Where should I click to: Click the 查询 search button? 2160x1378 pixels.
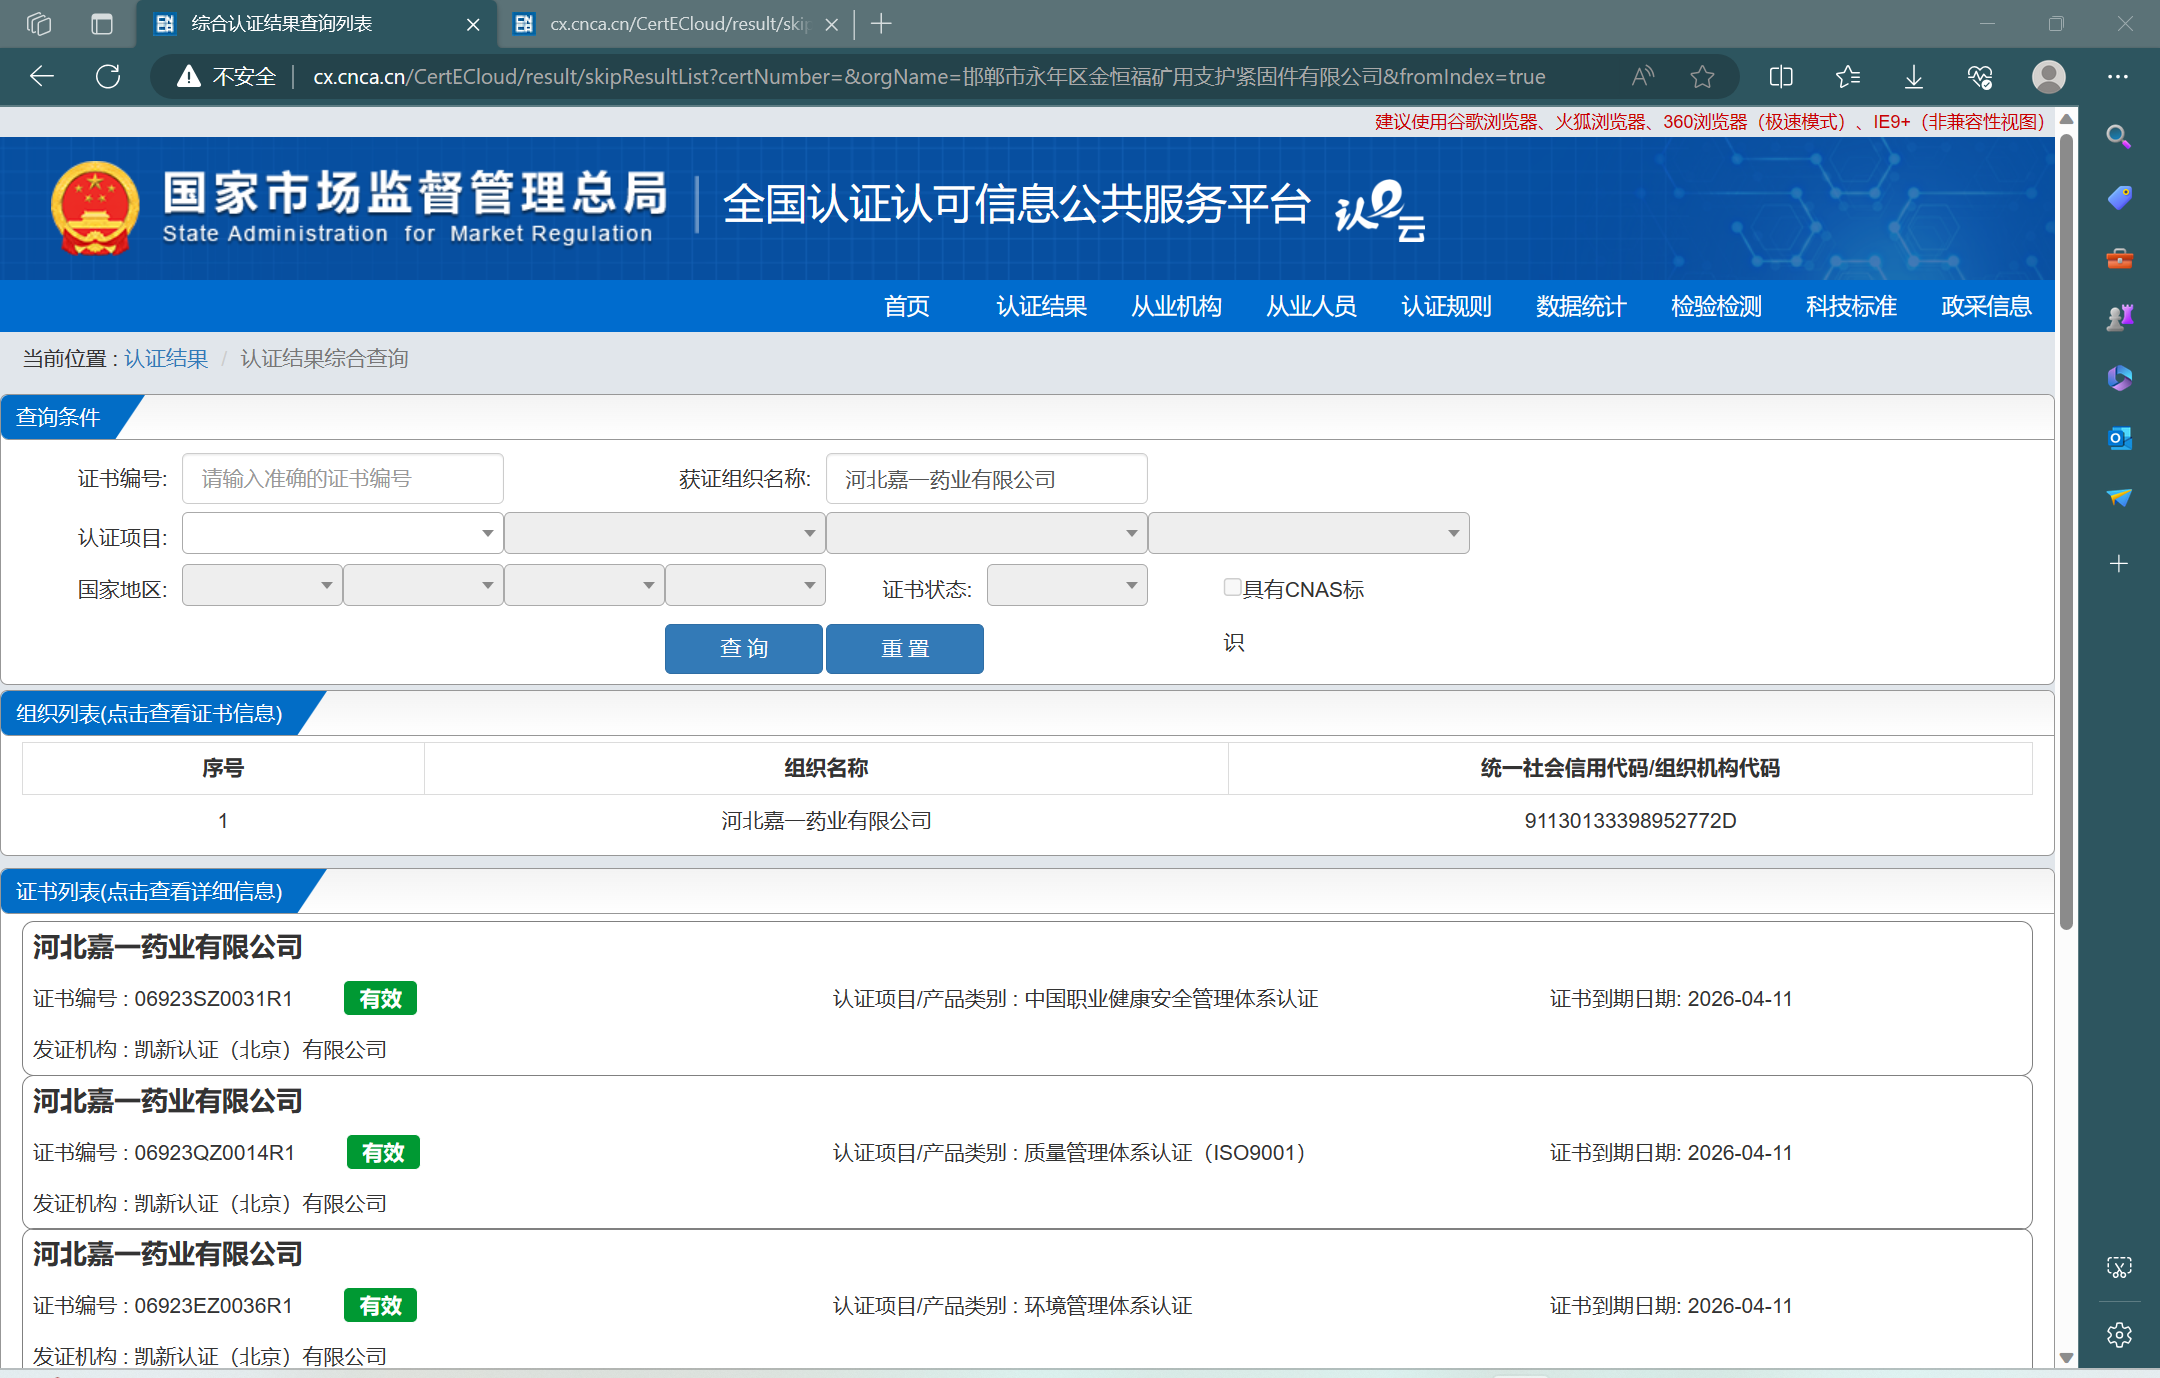click(x=744, y=648)
